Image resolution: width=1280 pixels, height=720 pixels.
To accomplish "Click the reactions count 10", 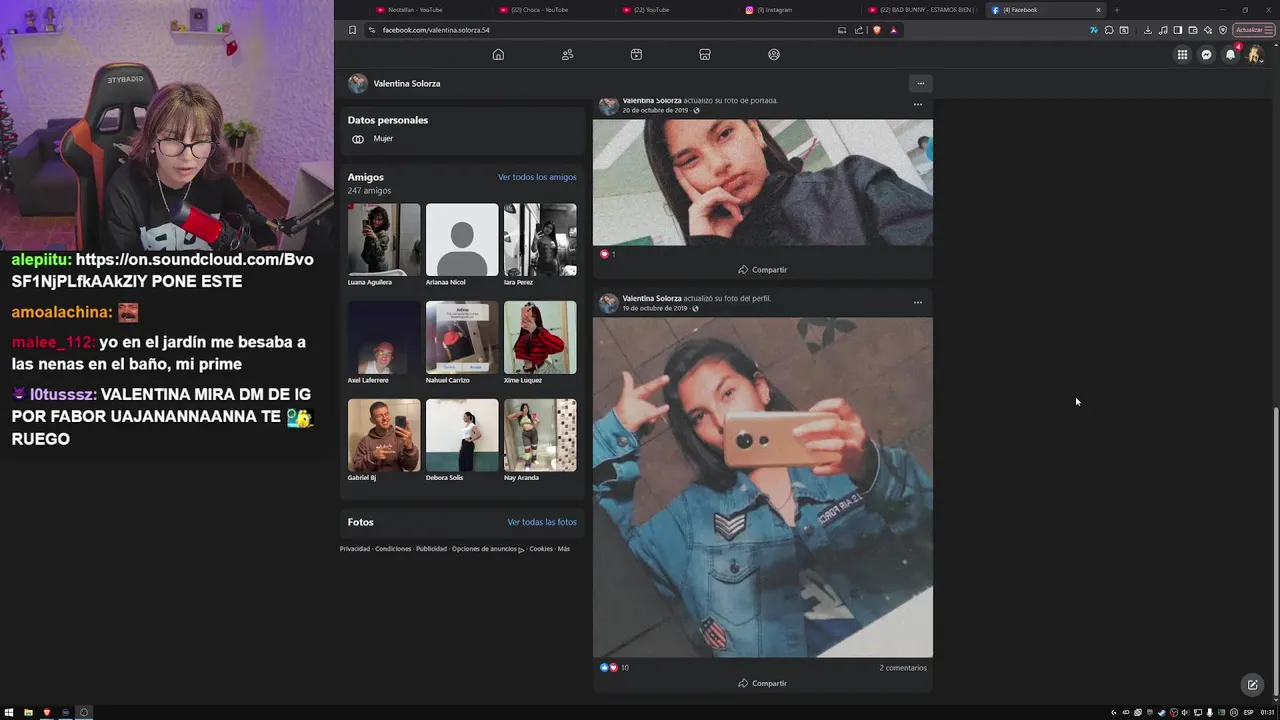I will click(624, 667).
